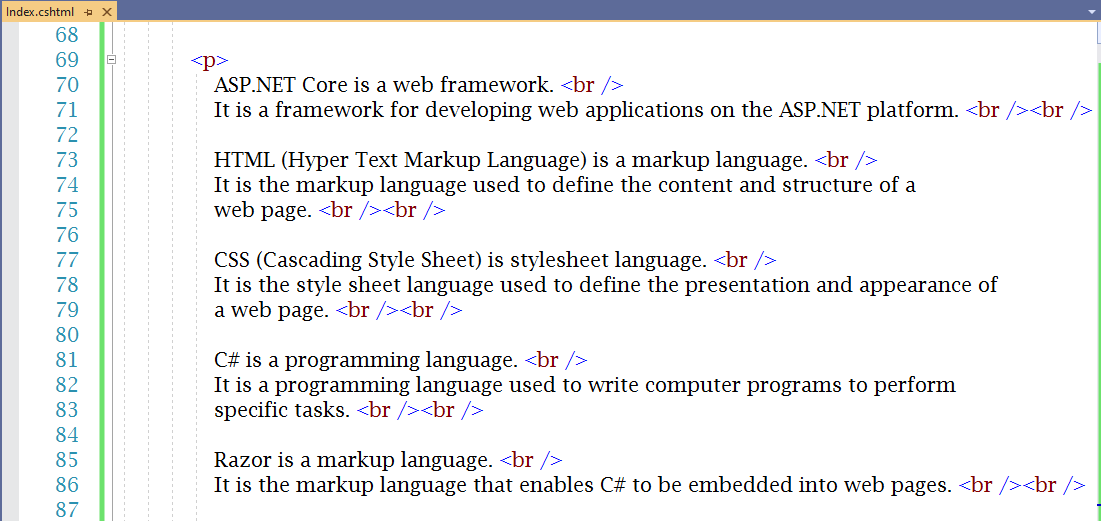Click line number 78
This screenshot has width=1101, height=521.
click(x=67, y=285)
